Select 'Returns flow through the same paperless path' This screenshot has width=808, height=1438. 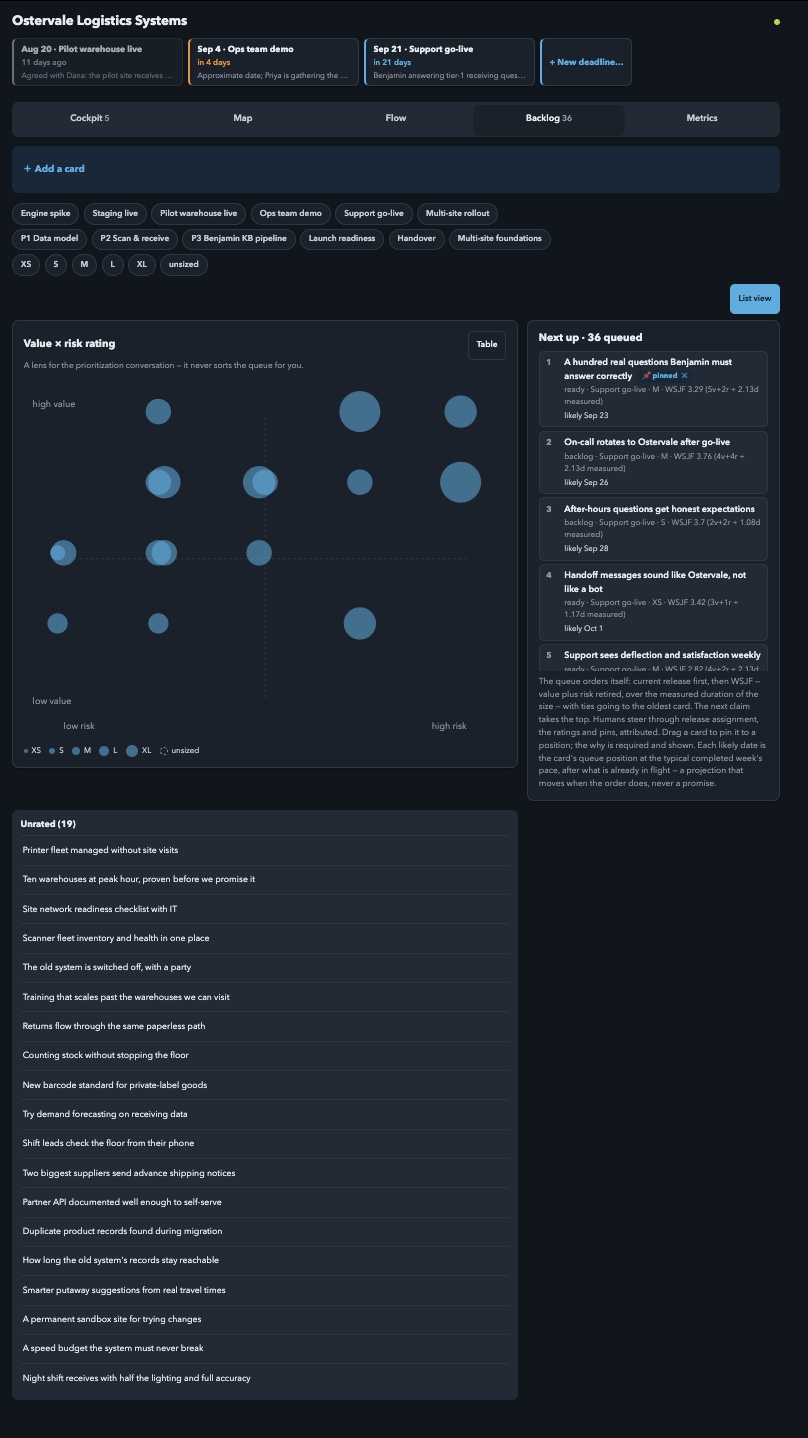tap(265, 1026)
